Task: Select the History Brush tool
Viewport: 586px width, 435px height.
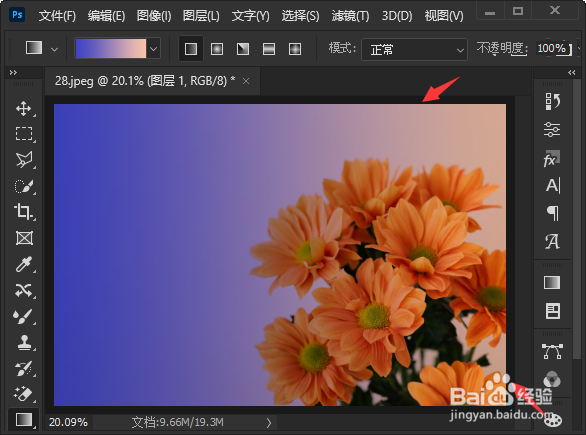Action: (x=24, y=368)
